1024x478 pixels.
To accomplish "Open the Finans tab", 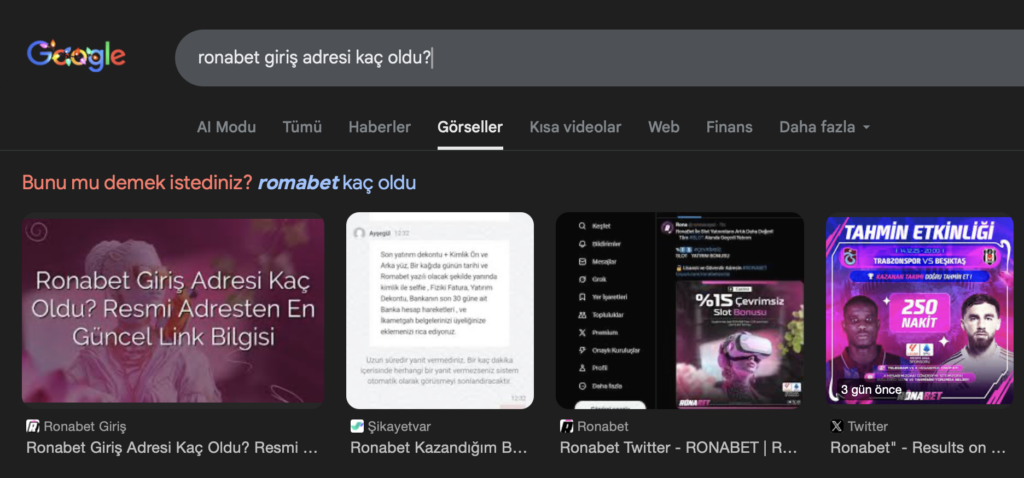I will 729,127.
